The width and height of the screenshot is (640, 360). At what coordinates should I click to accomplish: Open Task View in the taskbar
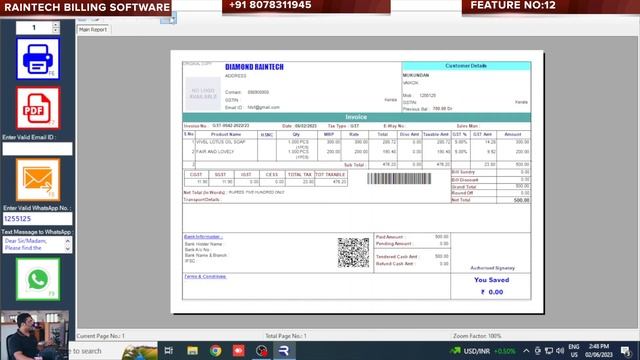(169, 351)
